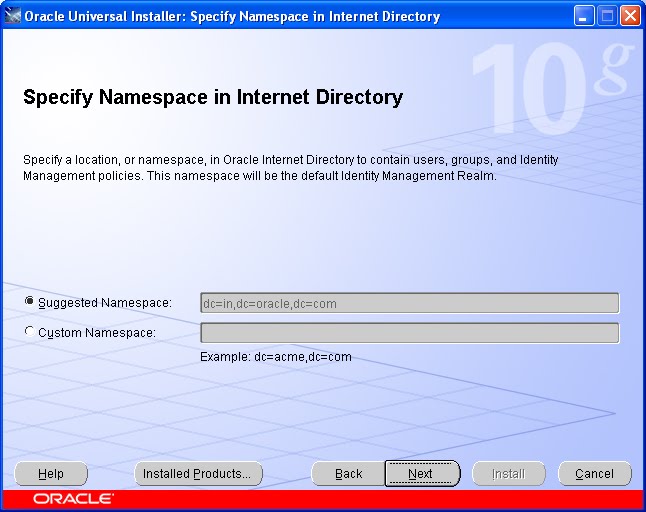This screenshot has width=646, height=512.
Task: Minimize the installer window
Action: click(x=583, y=16)
